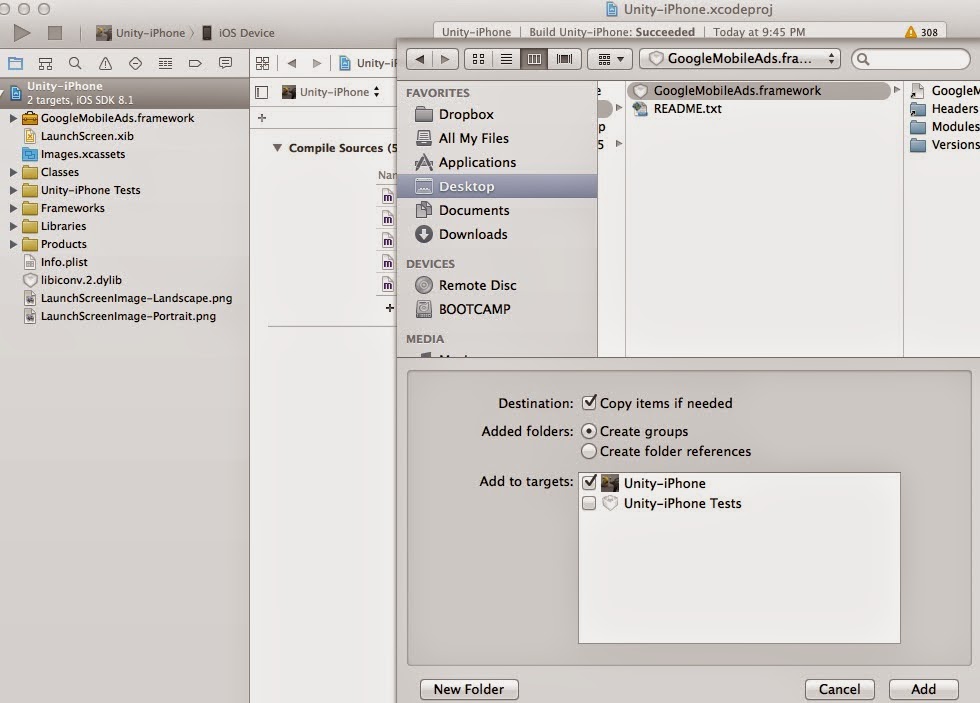This screenshot has width=980, height=703.
Task: Open the Breakpoint navigator icon
Action: coord(195,63)
